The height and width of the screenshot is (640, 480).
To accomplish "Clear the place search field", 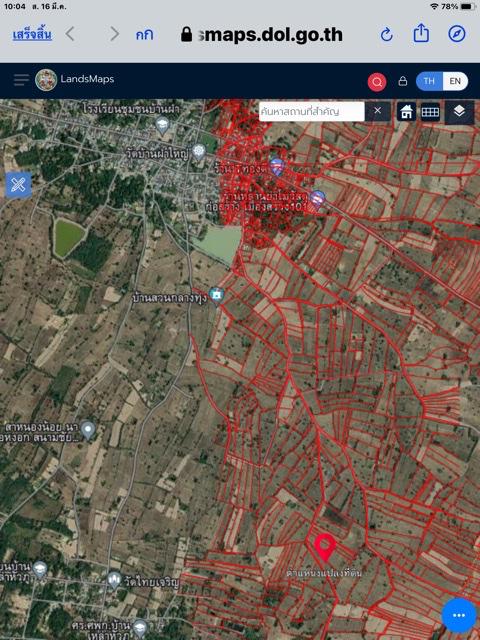I will (378, 111).
